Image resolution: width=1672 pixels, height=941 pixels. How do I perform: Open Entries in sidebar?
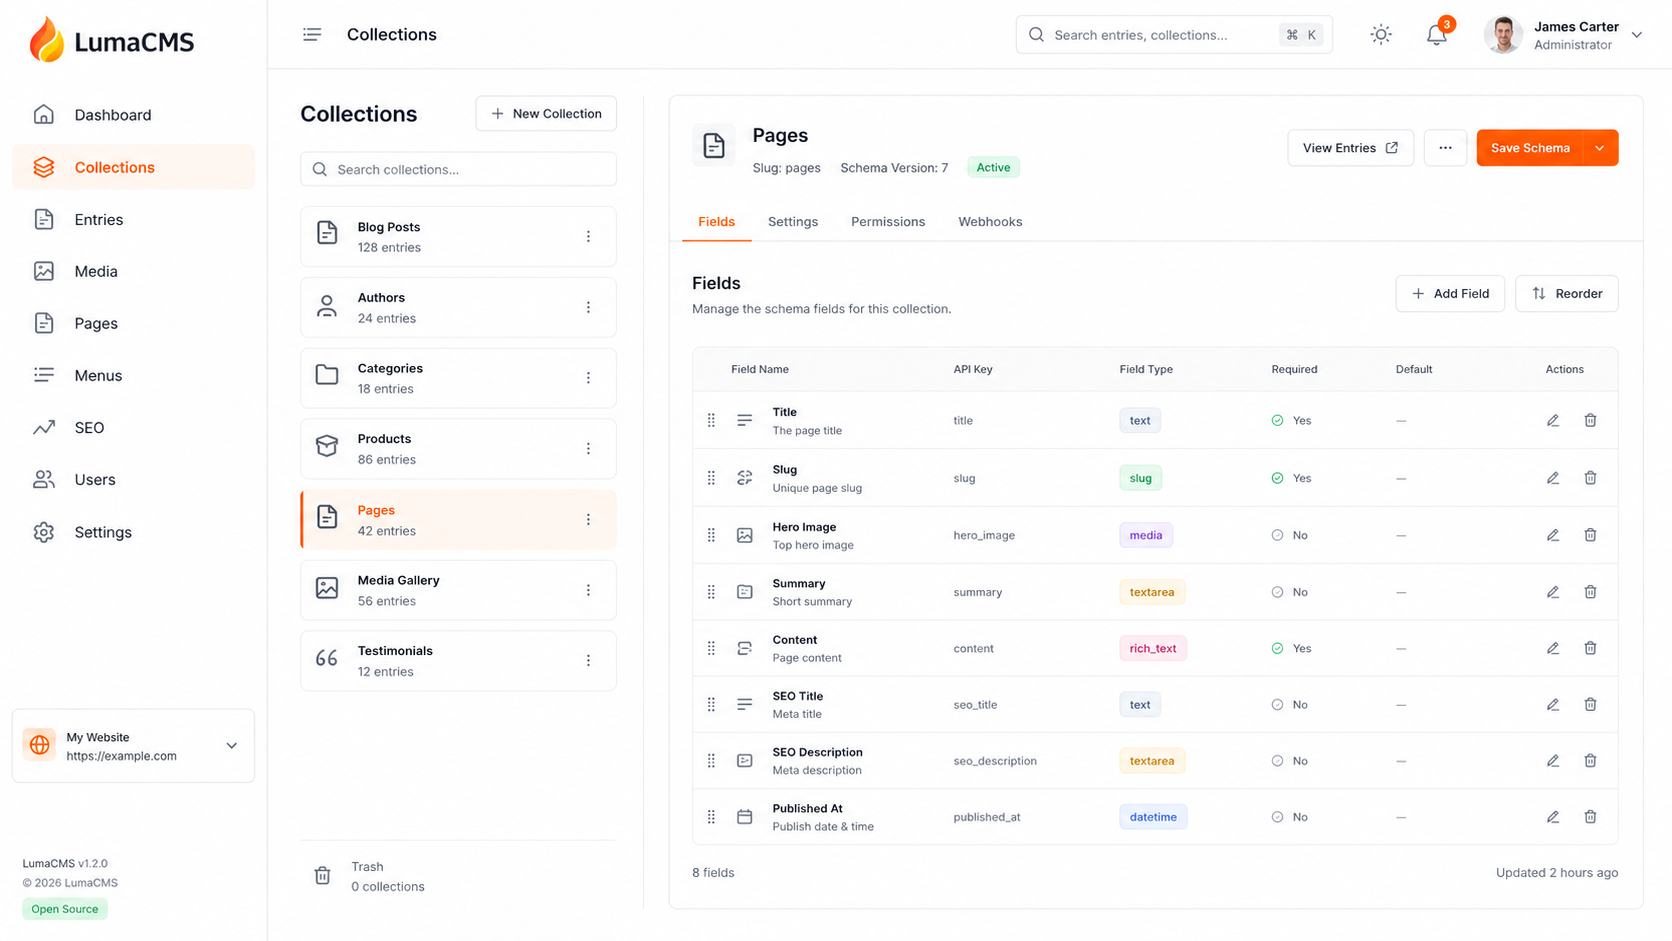coord(133,219)
